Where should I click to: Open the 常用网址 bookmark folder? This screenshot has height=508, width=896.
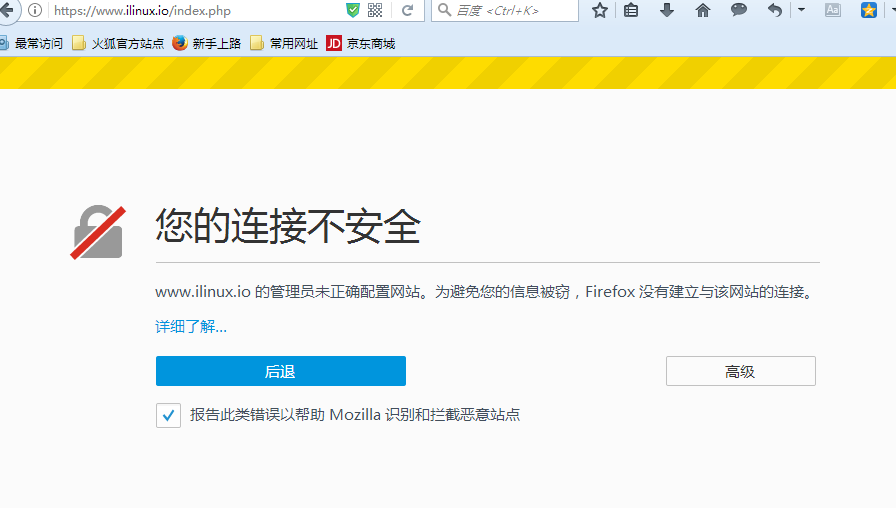284,43
